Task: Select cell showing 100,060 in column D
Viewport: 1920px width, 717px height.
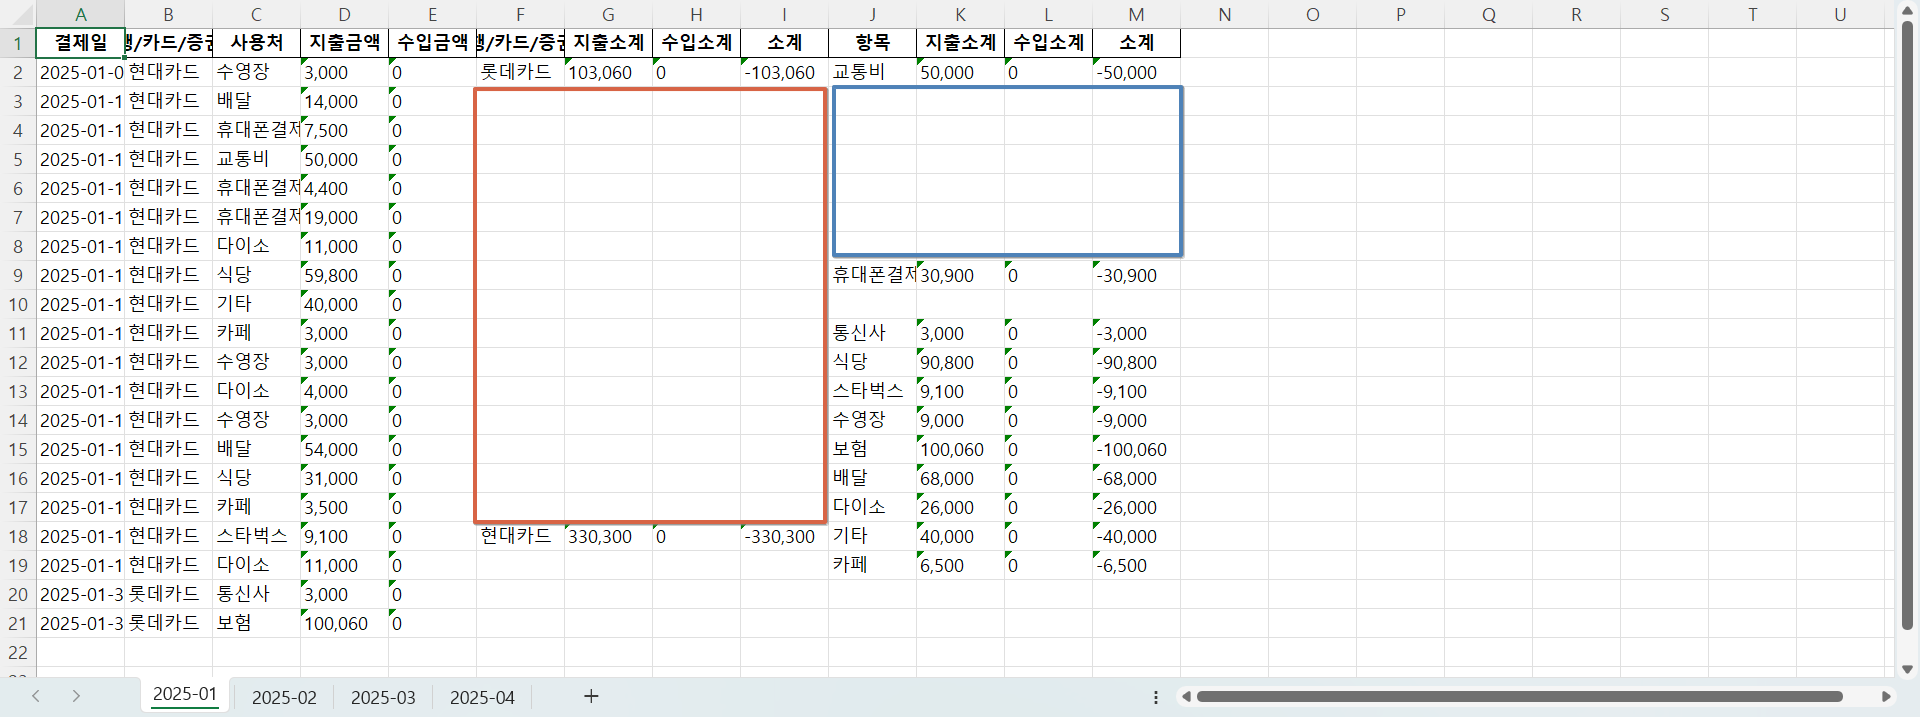Action: pos(344,623)
